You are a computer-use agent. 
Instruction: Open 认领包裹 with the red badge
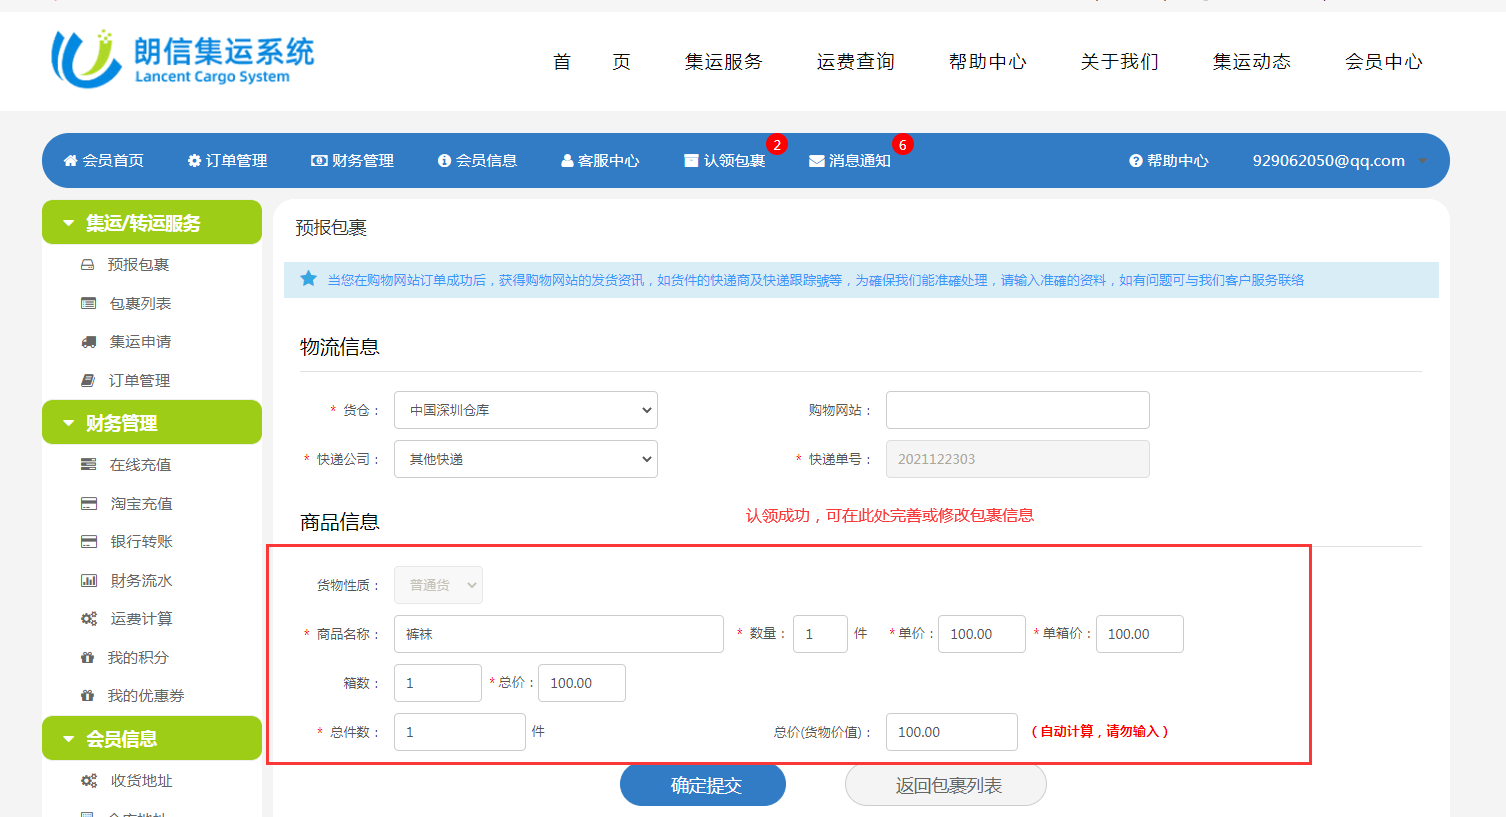tap(725, 161)
